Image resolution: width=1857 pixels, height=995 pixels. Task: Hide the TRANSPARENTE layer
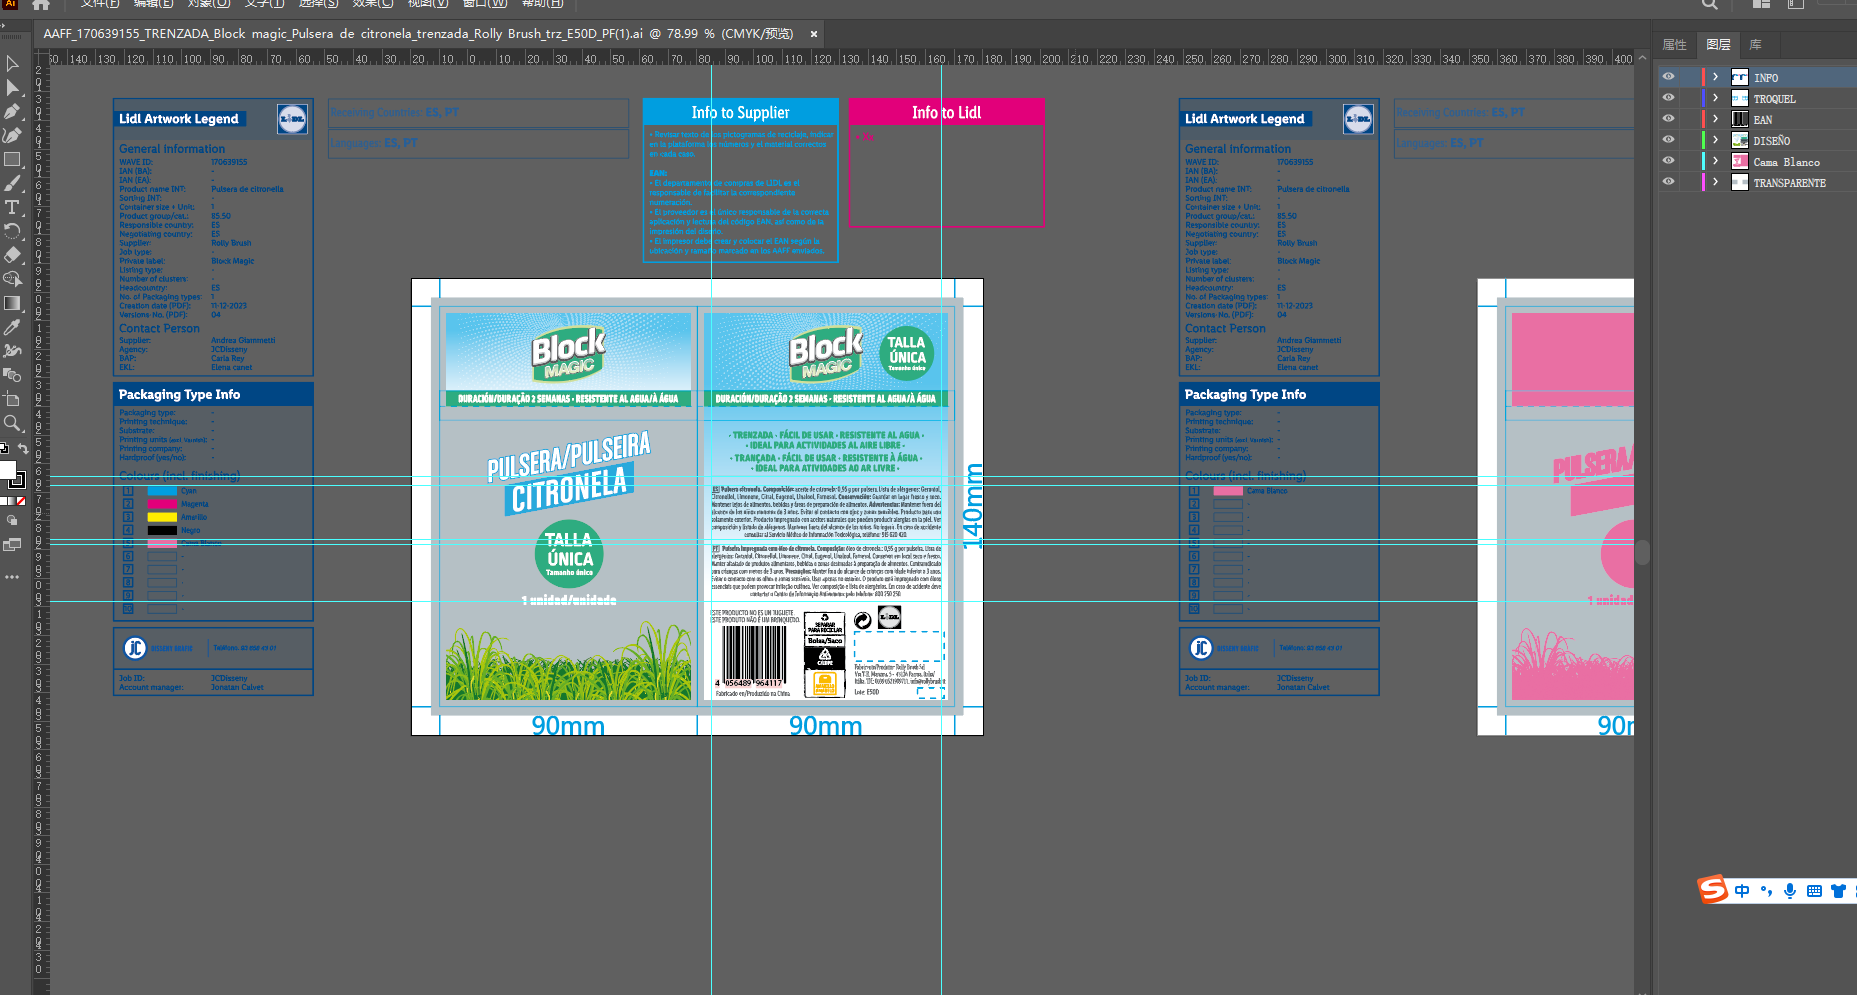1668,182
